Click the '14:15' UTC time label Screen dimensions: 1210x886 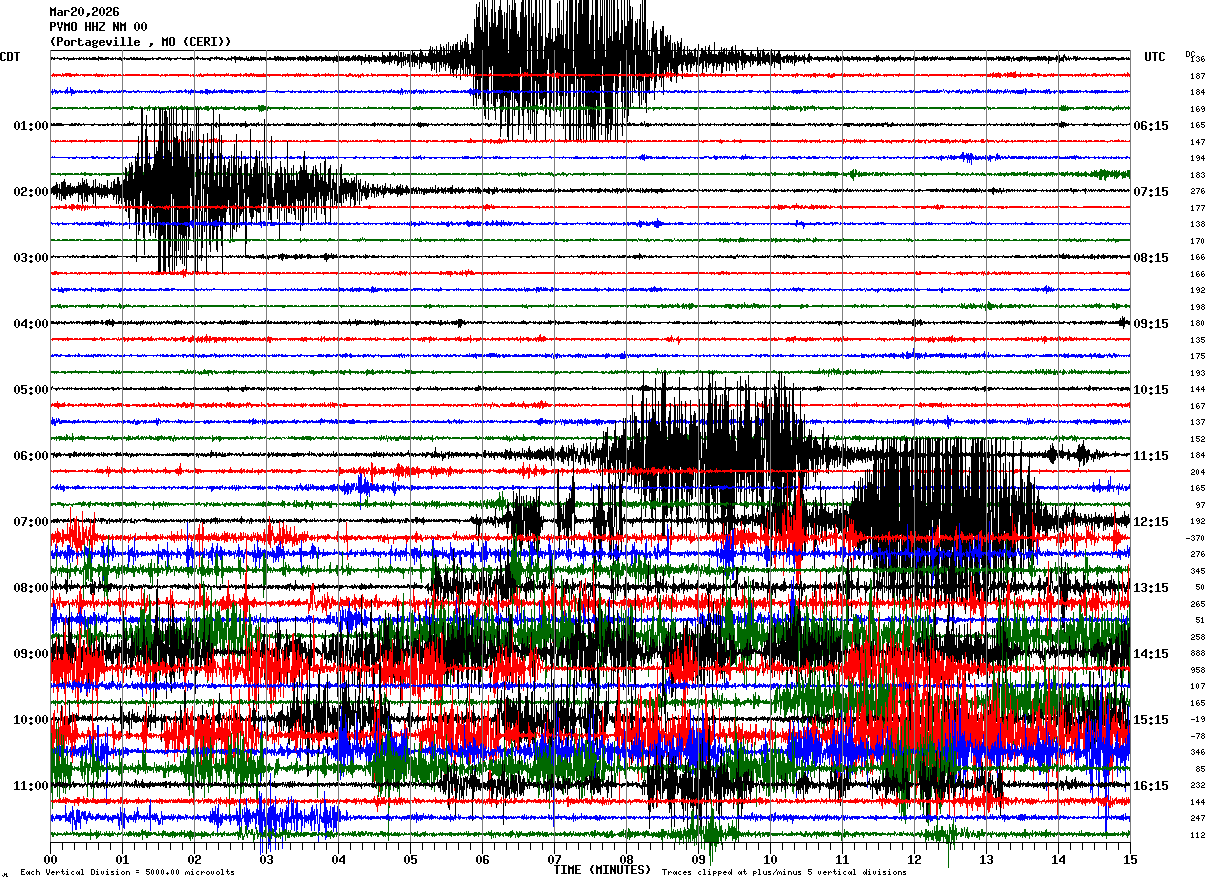[x=1151, y=654]
